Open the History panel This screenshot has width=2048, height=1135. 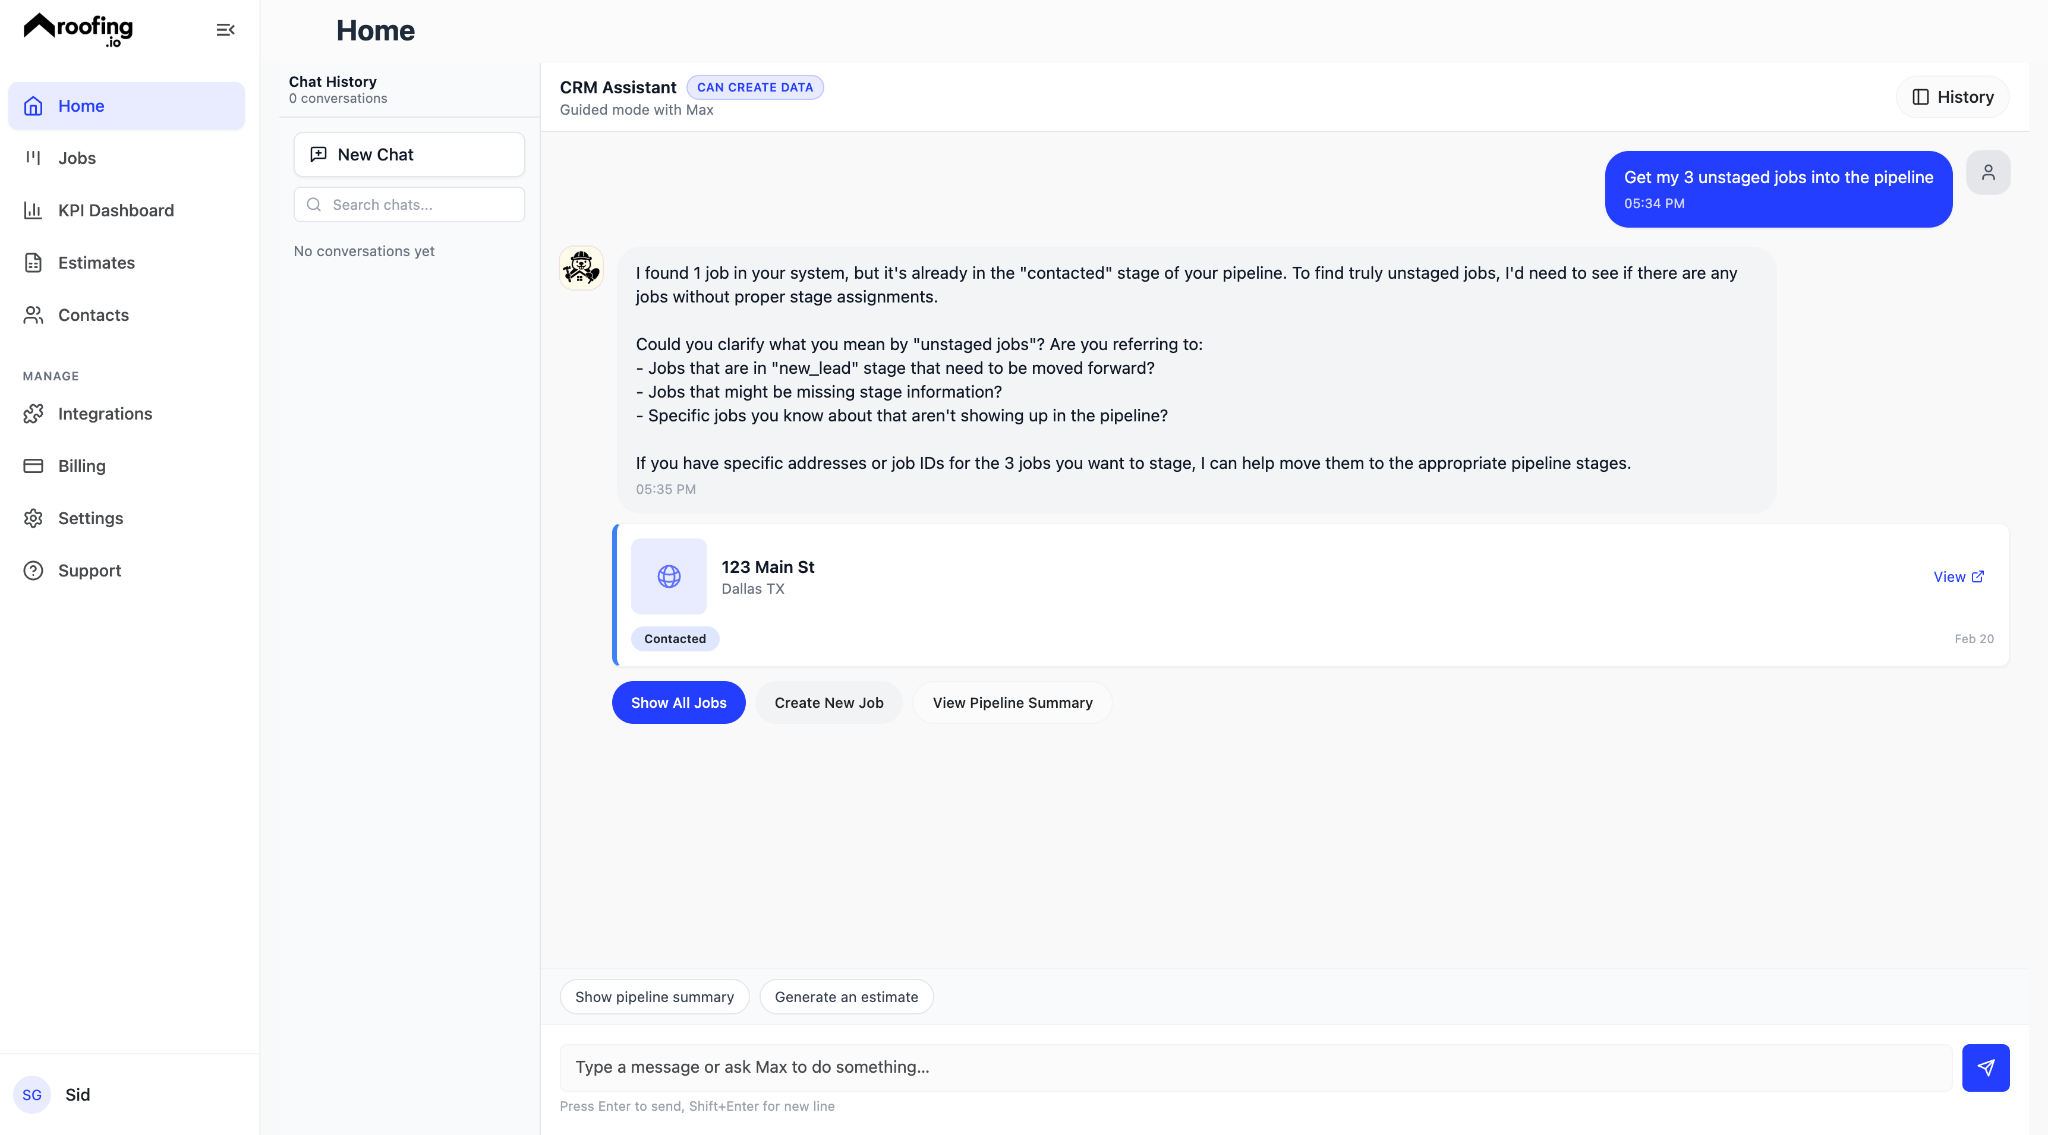click(1952, 97)
